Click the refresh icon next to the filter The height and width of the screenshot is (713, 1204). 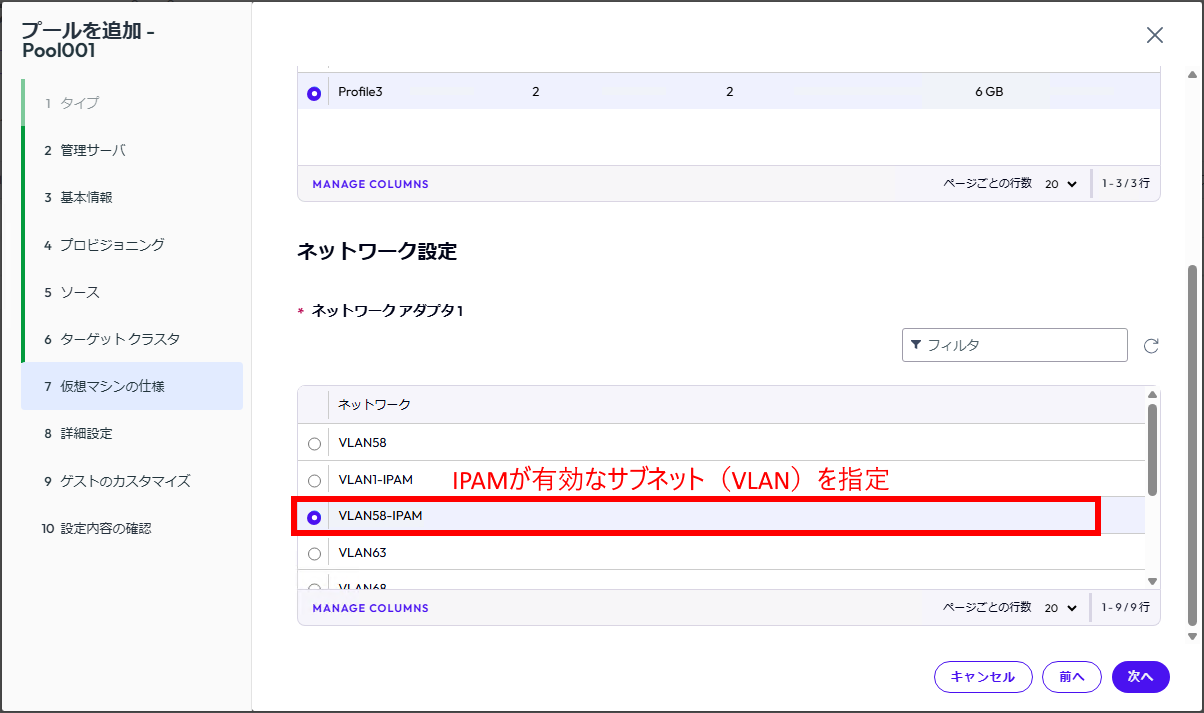tap(1151, 346)
